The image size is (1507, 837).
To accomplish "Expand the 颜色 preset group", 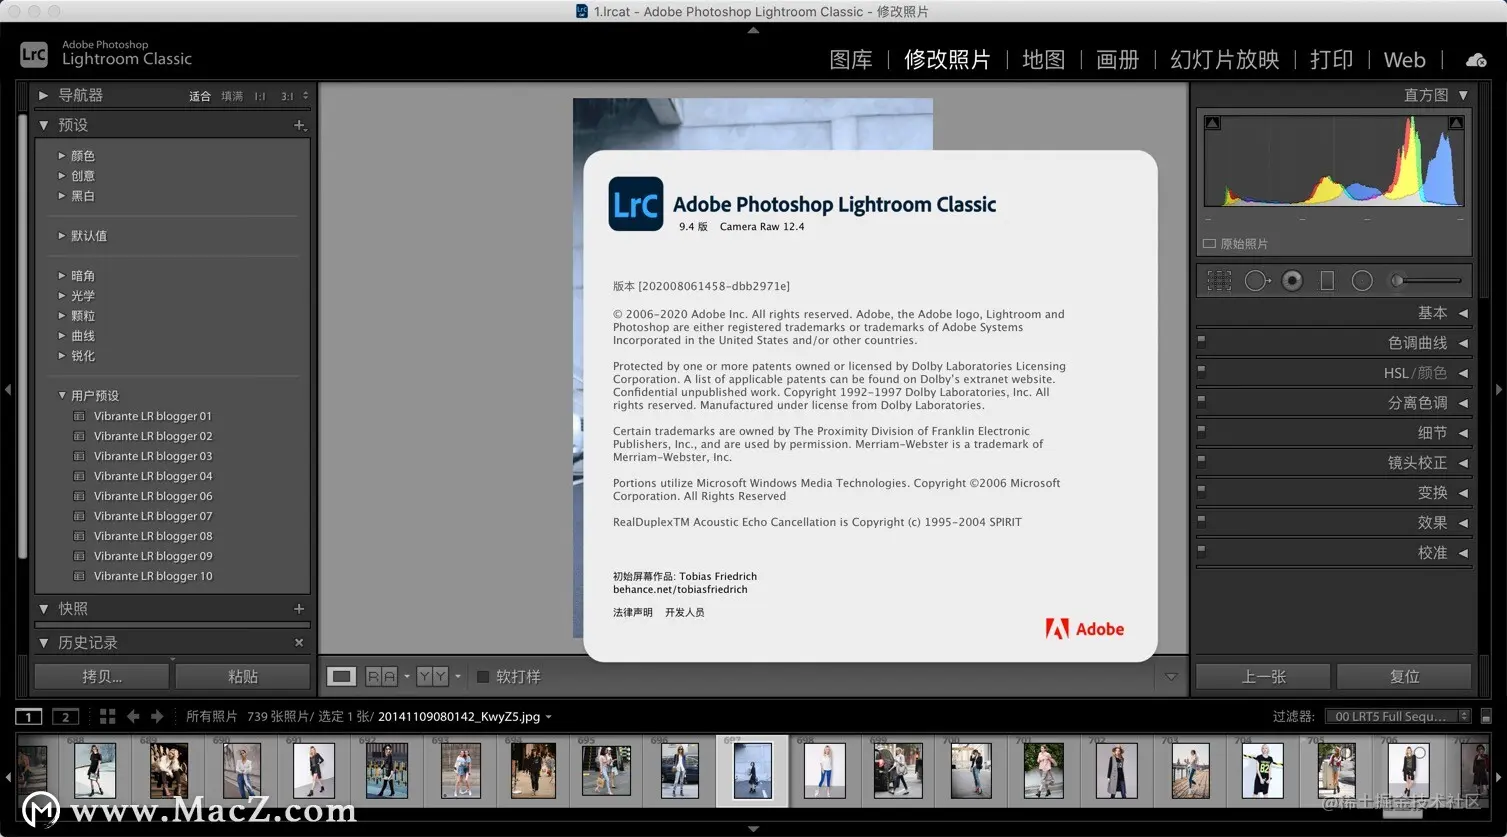I will click(x=61, y=156).
